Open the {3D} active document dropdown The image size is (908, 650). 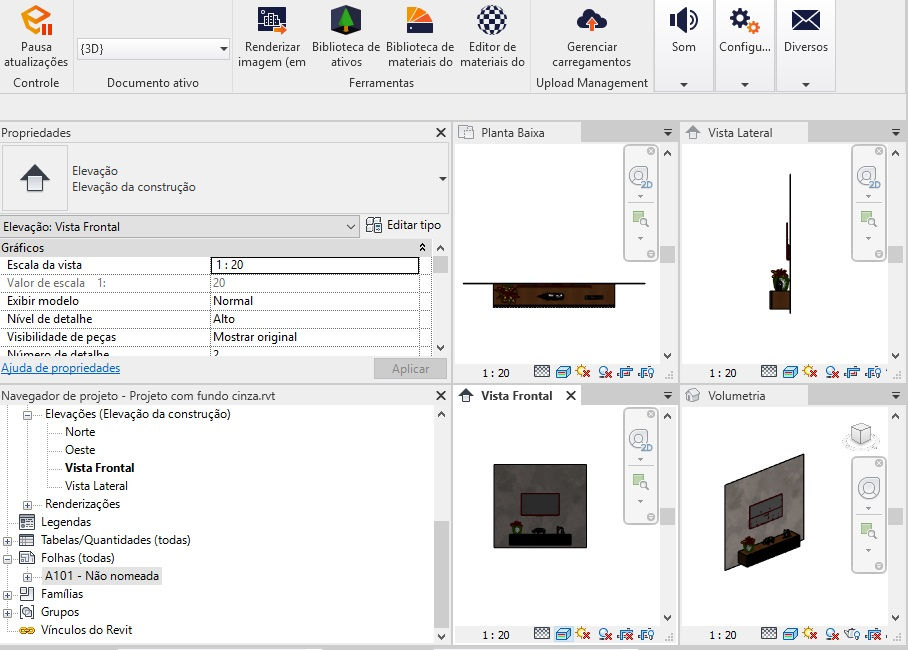point(224,49)
